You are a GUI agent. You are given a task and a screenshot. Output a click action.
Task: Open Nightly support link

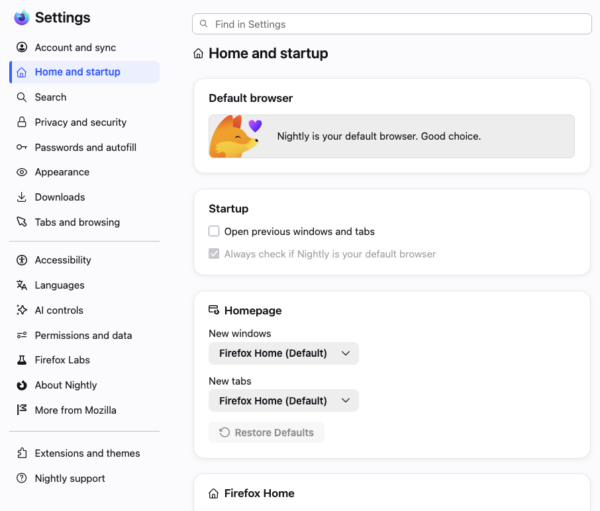click(84, 478)
